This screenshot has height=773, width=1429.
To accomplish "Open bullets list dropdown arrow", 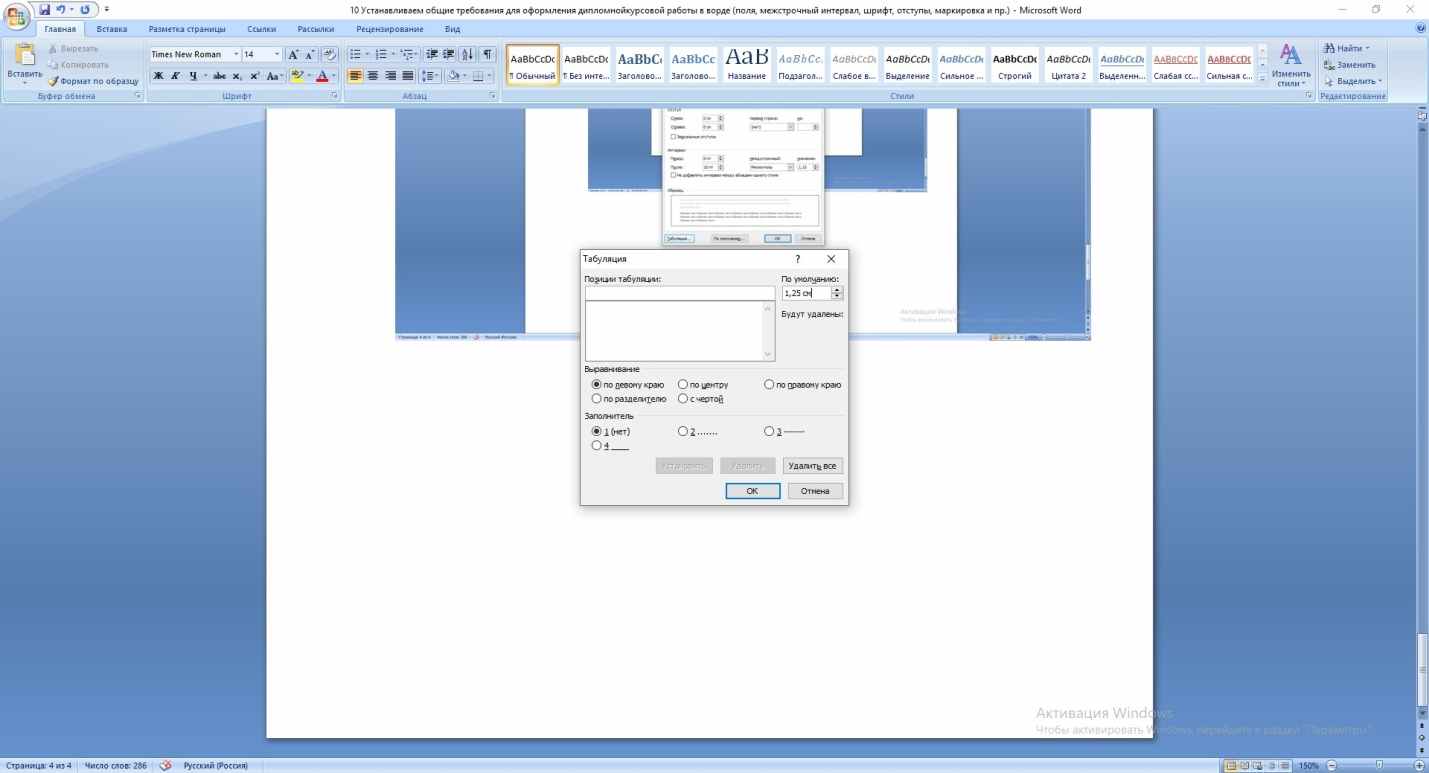I will 366,55.
